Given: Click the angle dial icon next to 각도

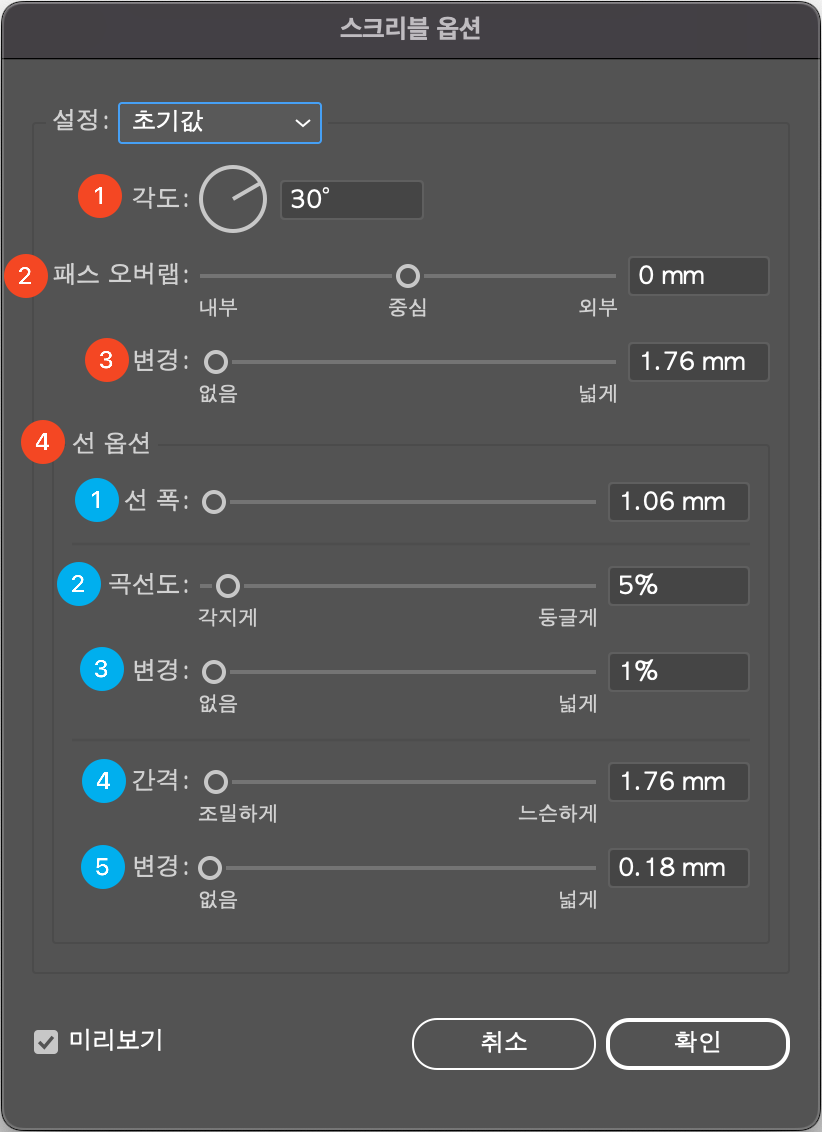Looking at the screenshot, I should coord(232,199).
